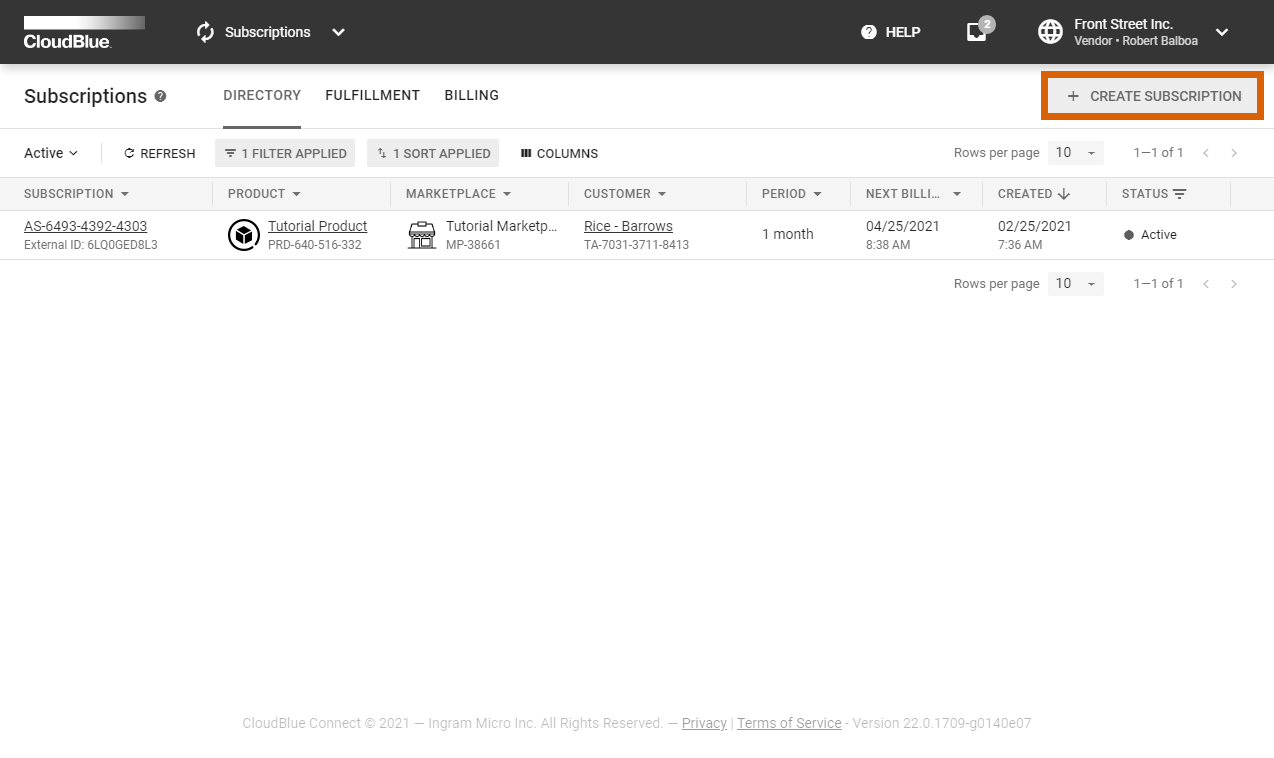Open PERIOD column header dropdown
This screenshot has width=1274, height=758.
pos(817,194)
